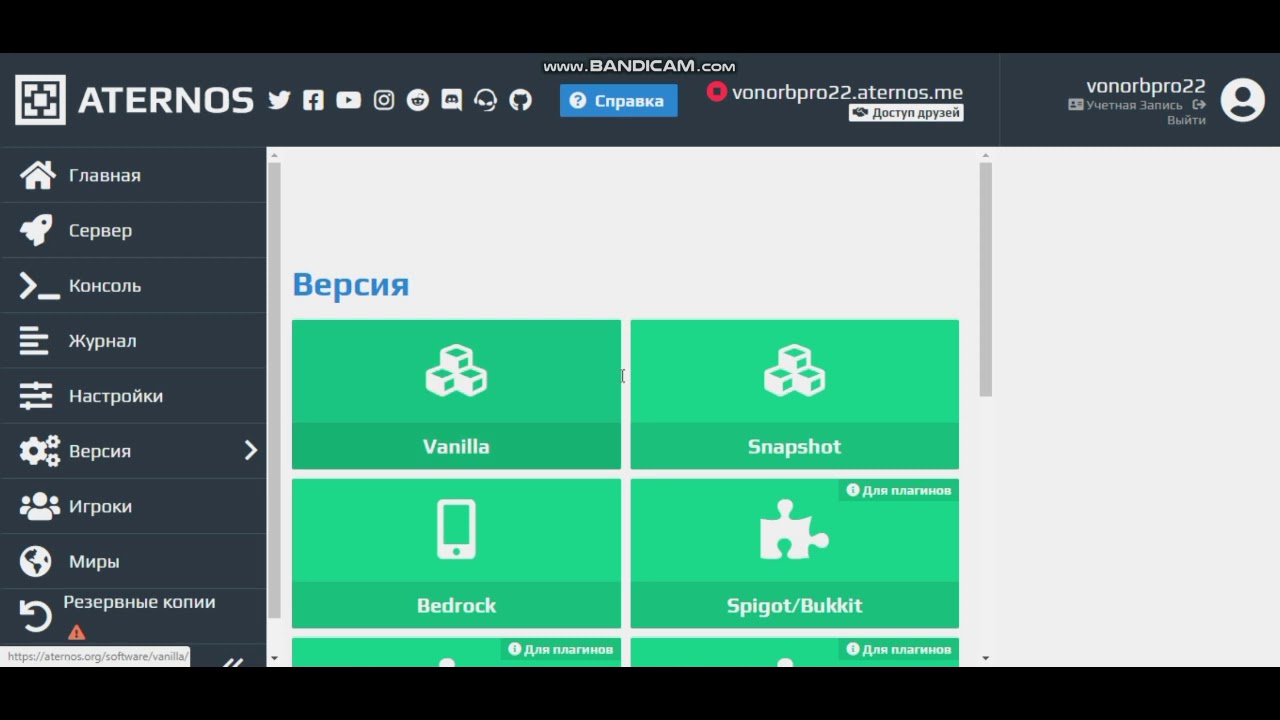Go to Главная in the sidebar
The image size is (1280, 720).
click(133, 175)
